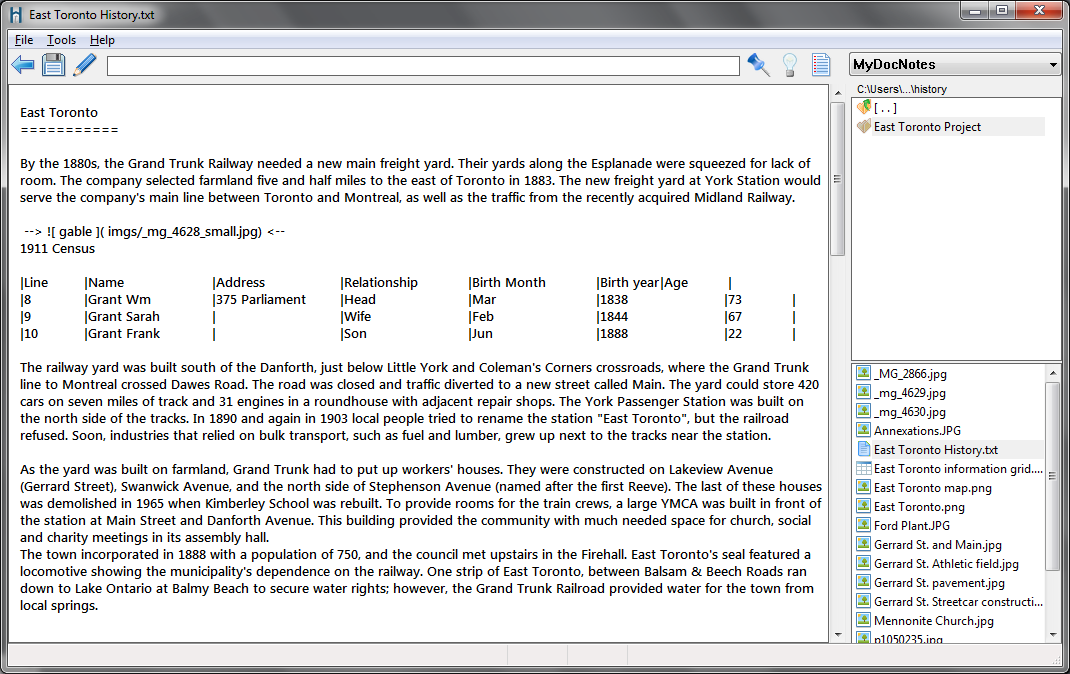This screenshot has height=674, width=1070.
Task: Click the pushpin icon in toolbar
Action: tap(759, 65)
